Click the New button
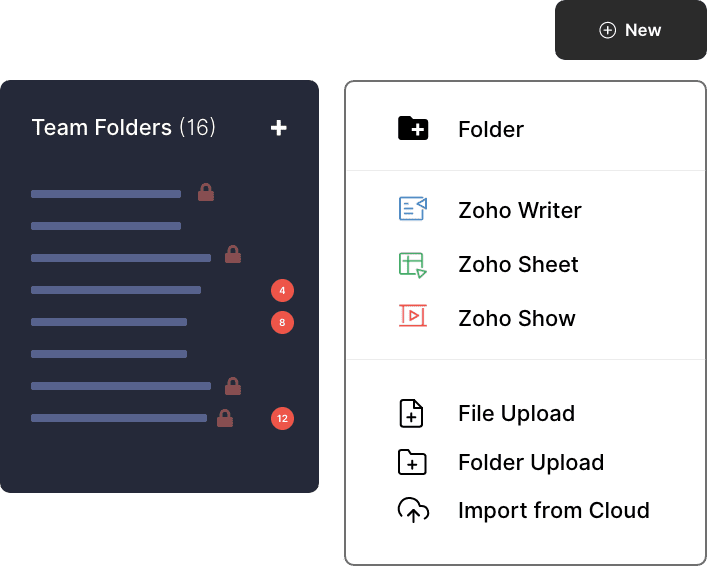The height and width of the screenshot is (566, 707). coord(630,30)
